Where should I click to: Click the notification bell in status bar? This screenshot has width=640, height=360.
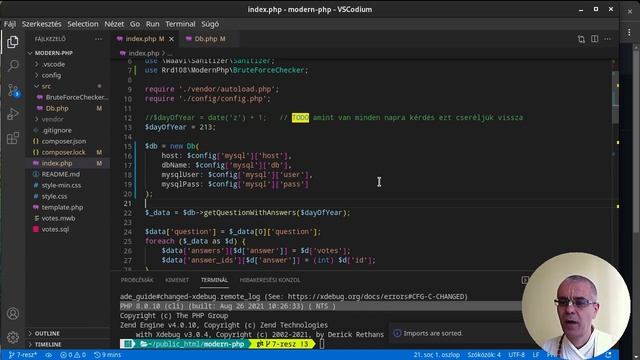click(609, 355)
